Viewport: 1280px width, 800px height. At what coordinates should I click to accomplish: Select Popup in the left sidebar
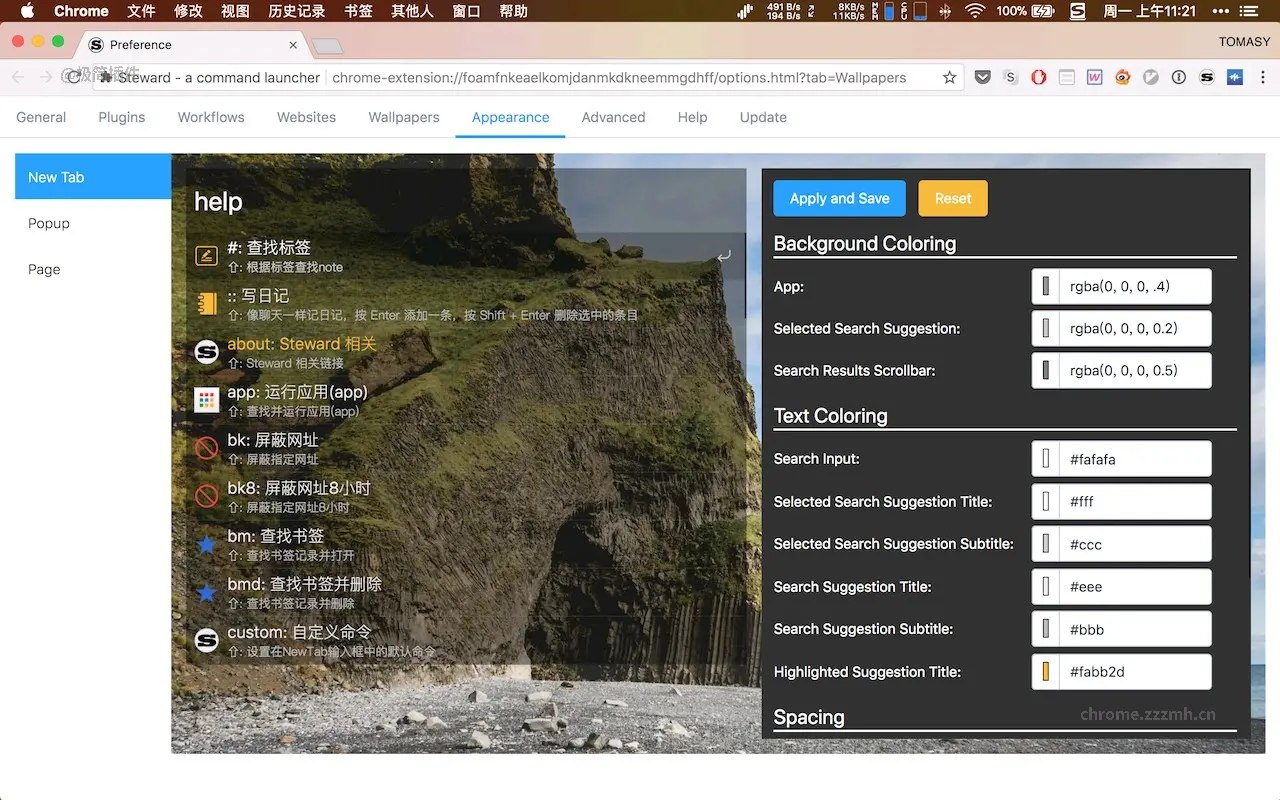48,223
